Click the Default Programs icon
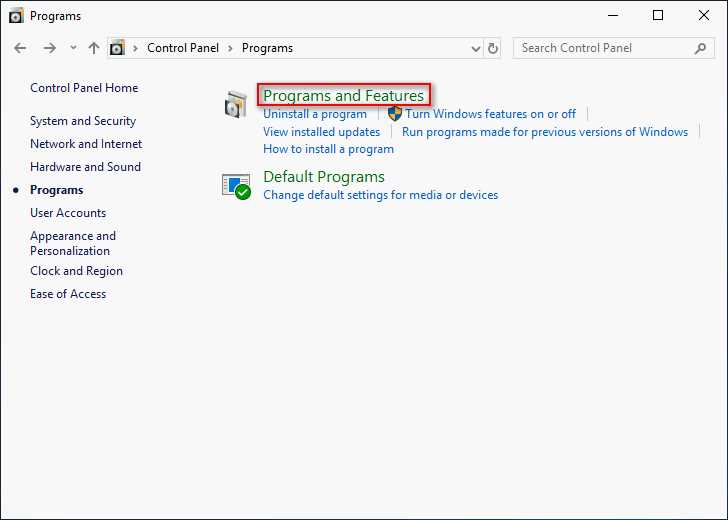 click(236, 187)
